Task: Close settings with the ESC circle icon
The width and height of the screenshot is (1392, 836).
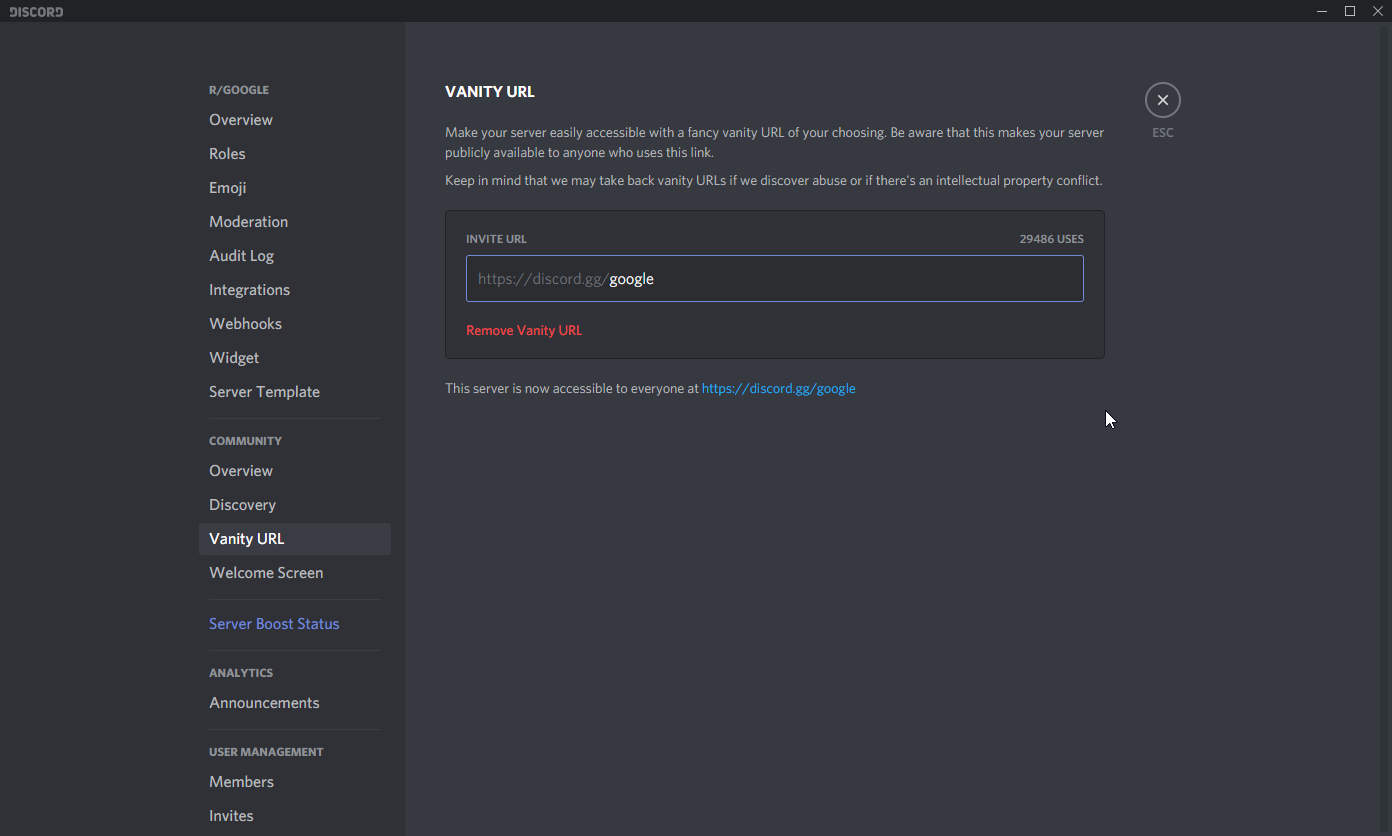Action: 1162,100
